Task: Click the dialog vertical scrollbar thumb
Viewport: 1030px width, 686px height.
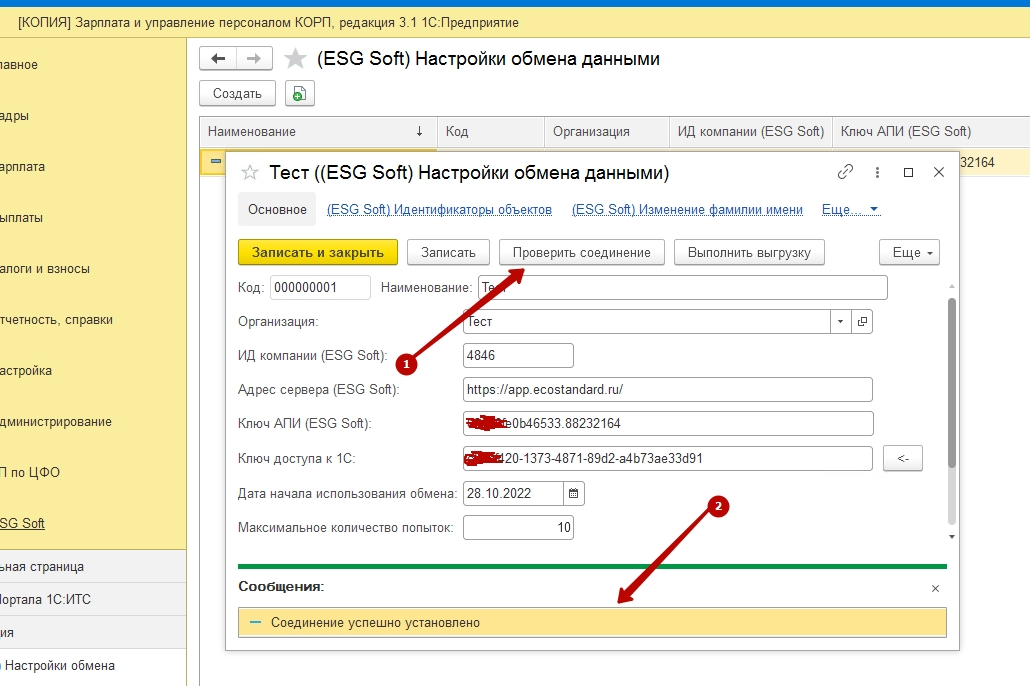Action: pyautogui.click(x=952, y=383)
